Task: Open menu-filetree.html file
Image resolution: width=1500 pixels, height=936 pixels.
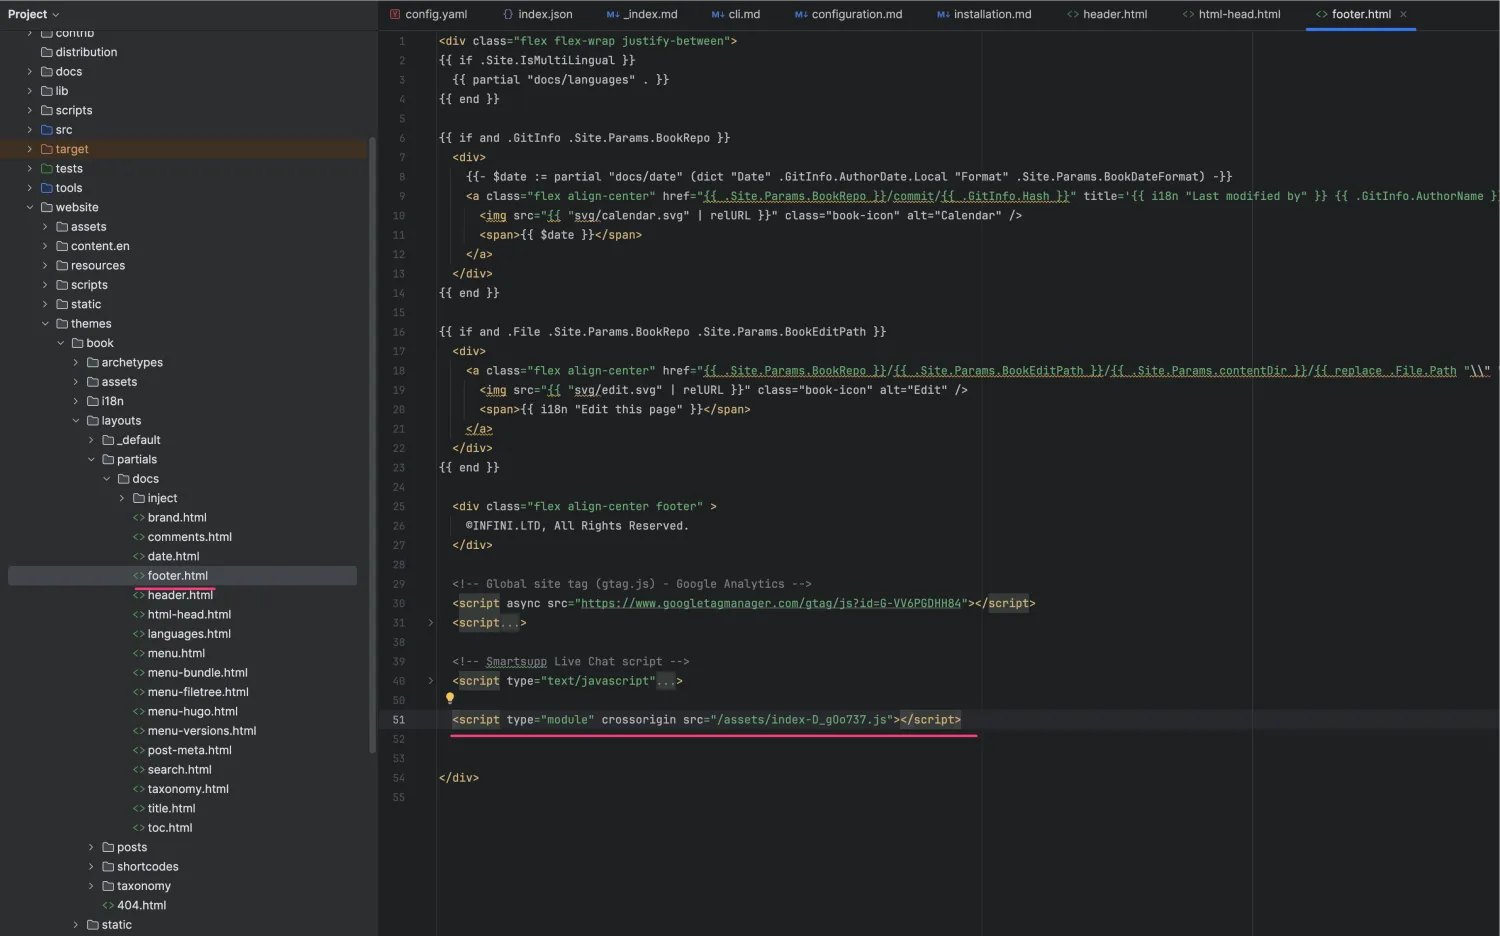Action: pyautogui.click(x=198, y=692)
